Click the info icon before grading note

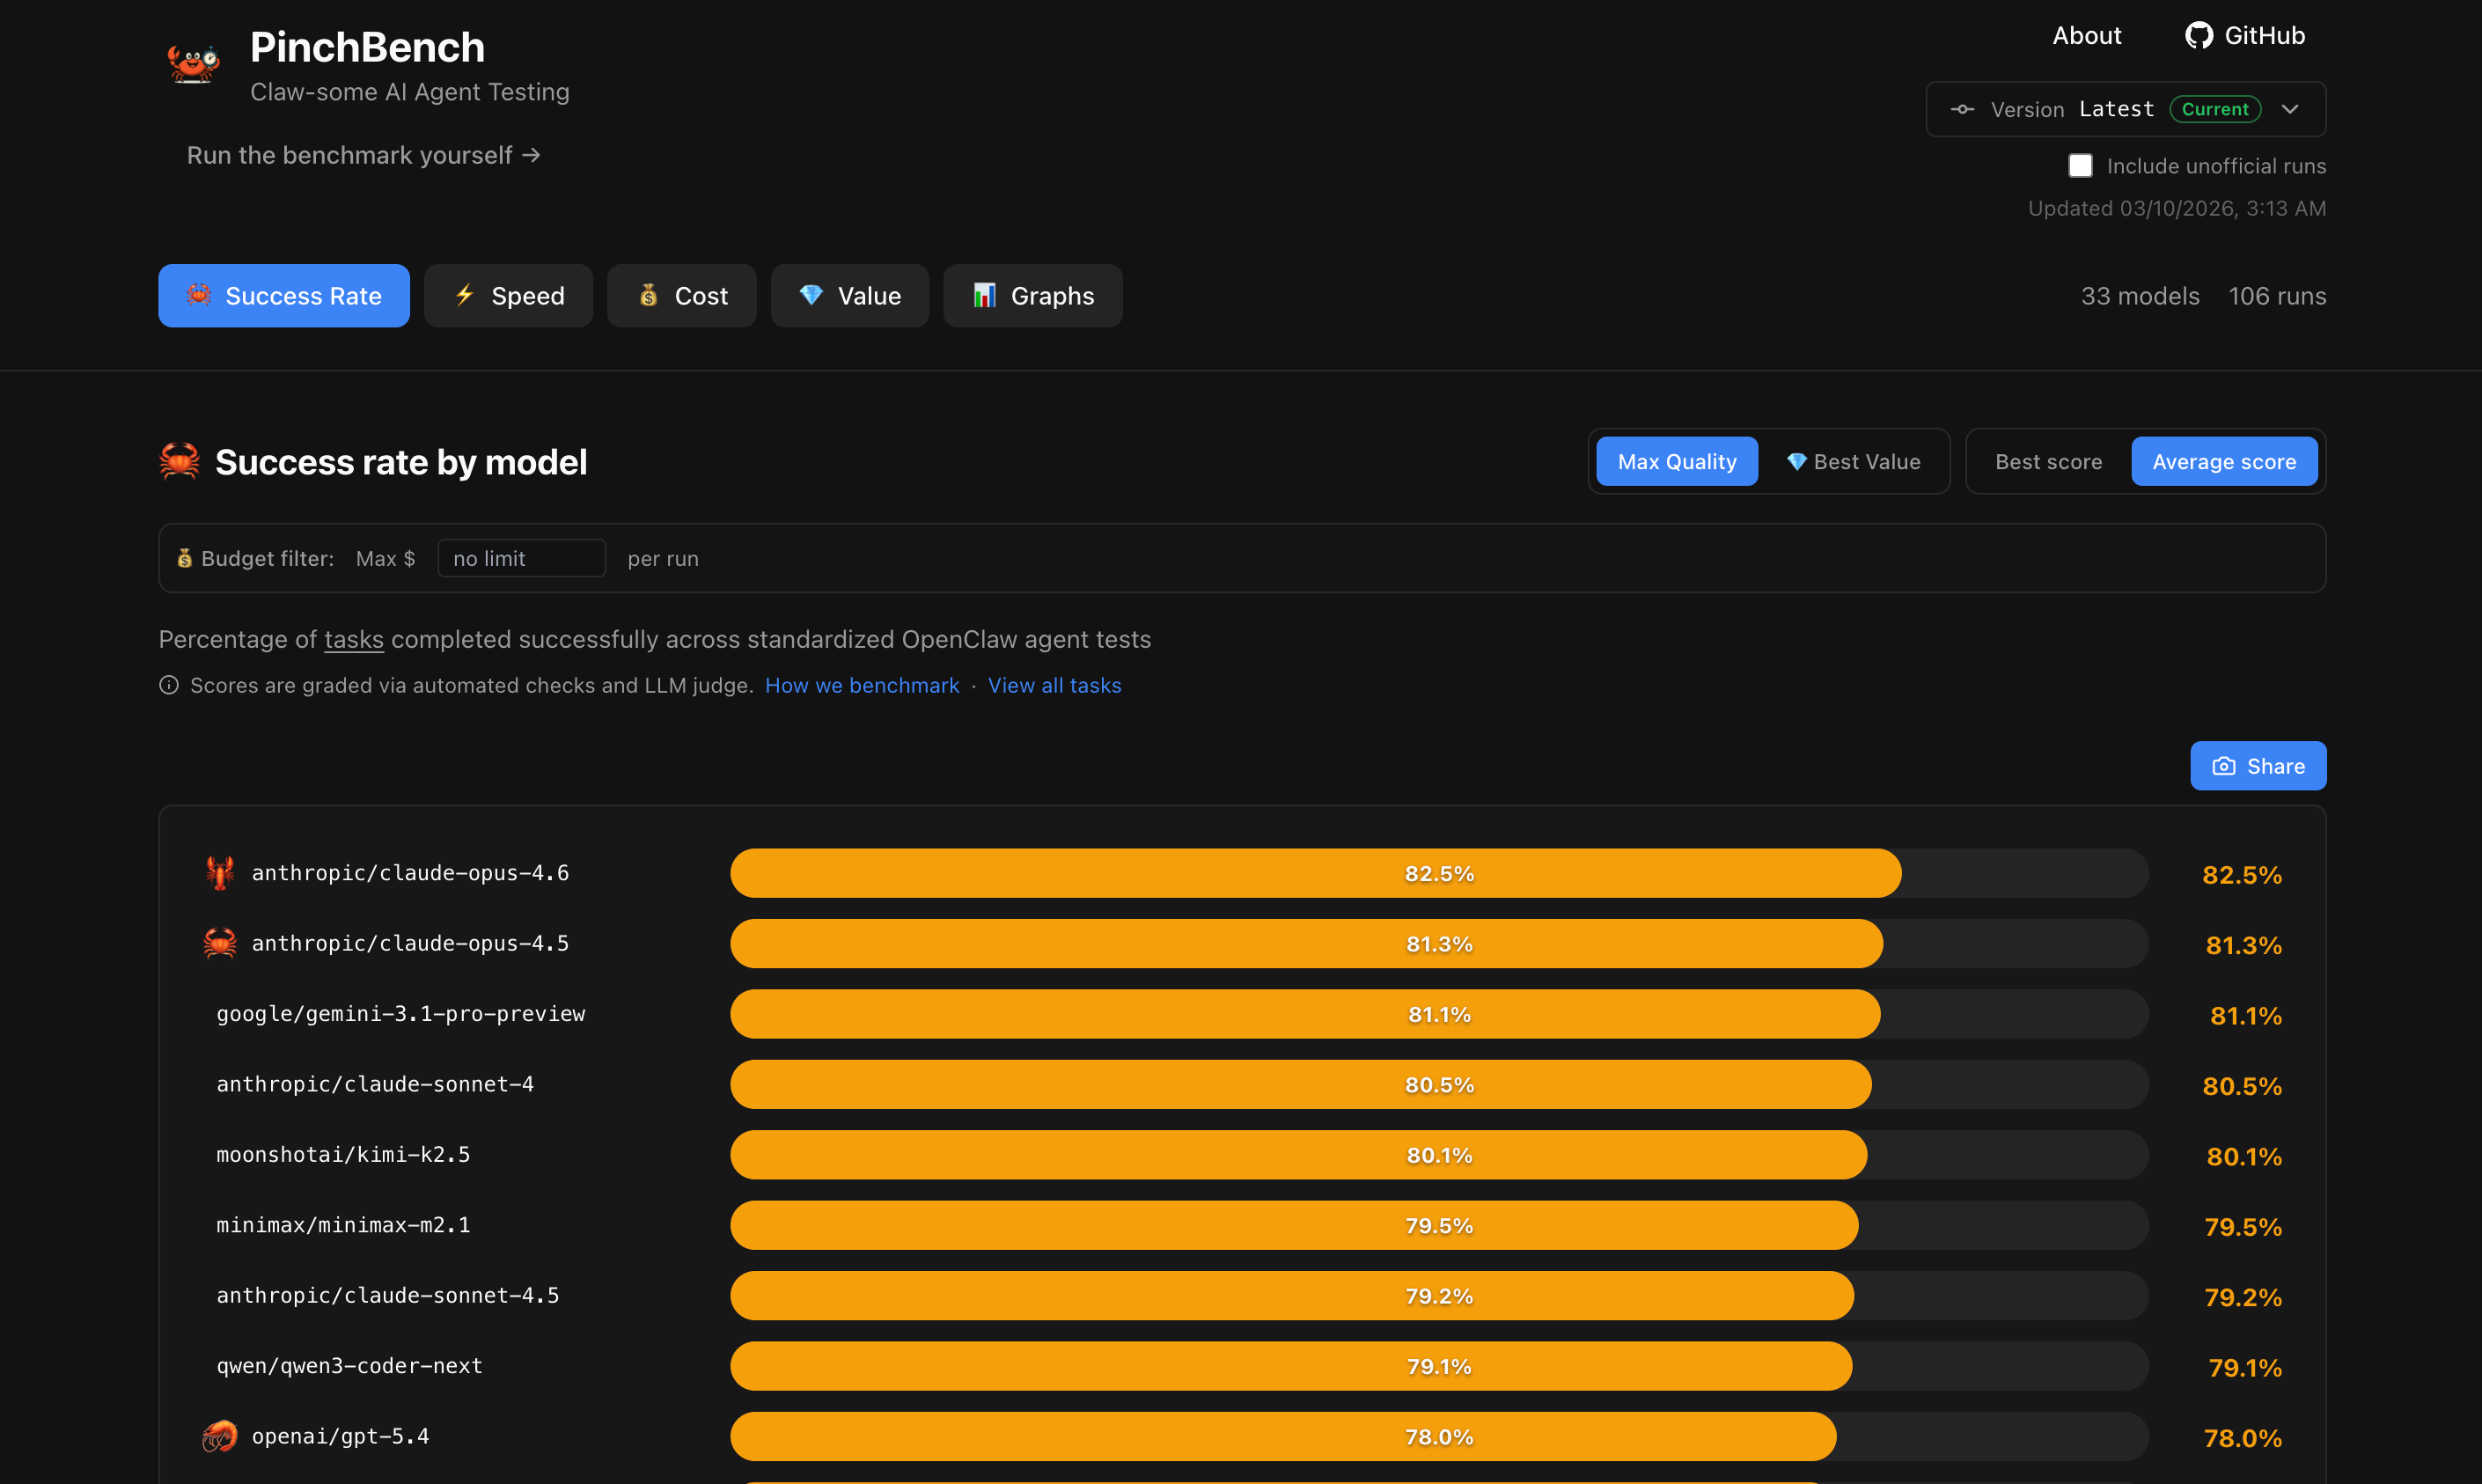(169, 685)
